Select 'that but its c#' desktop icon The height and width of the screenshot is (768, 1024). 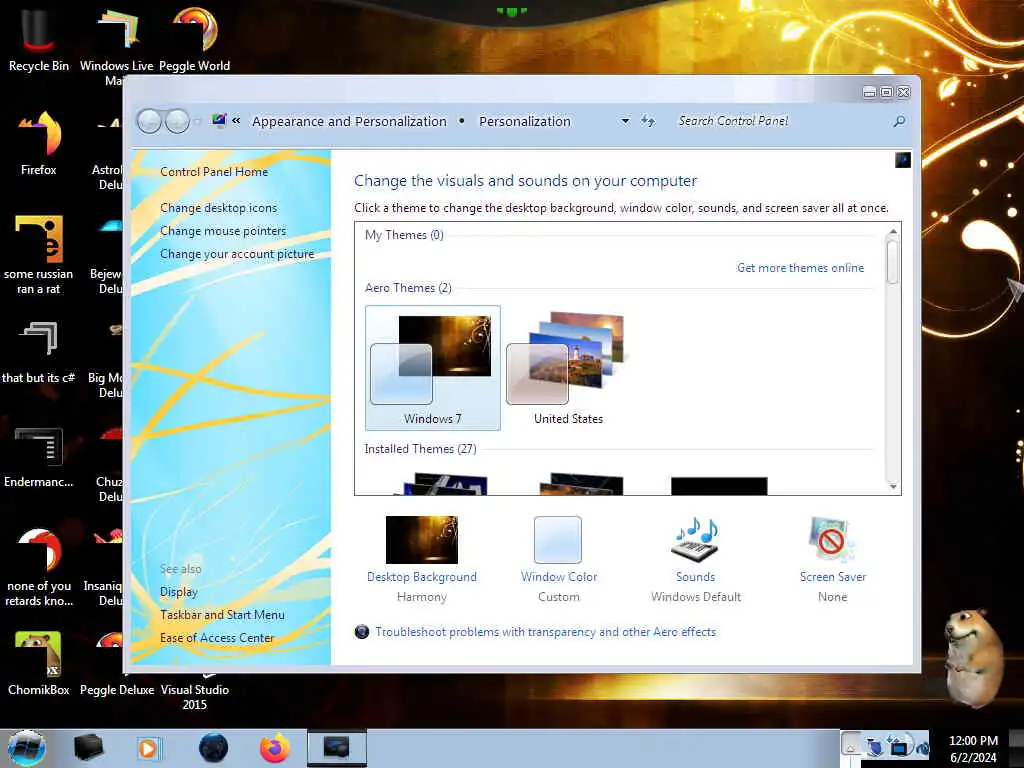(38, 353)
